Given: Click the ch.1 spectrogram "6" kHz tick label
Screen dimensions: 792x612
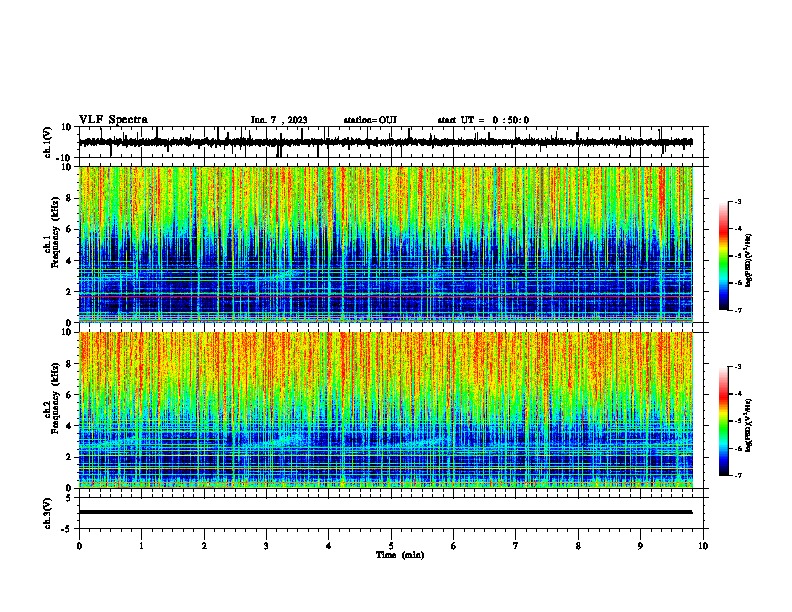Looking at the screenshot, I should (x=70, y=229).
